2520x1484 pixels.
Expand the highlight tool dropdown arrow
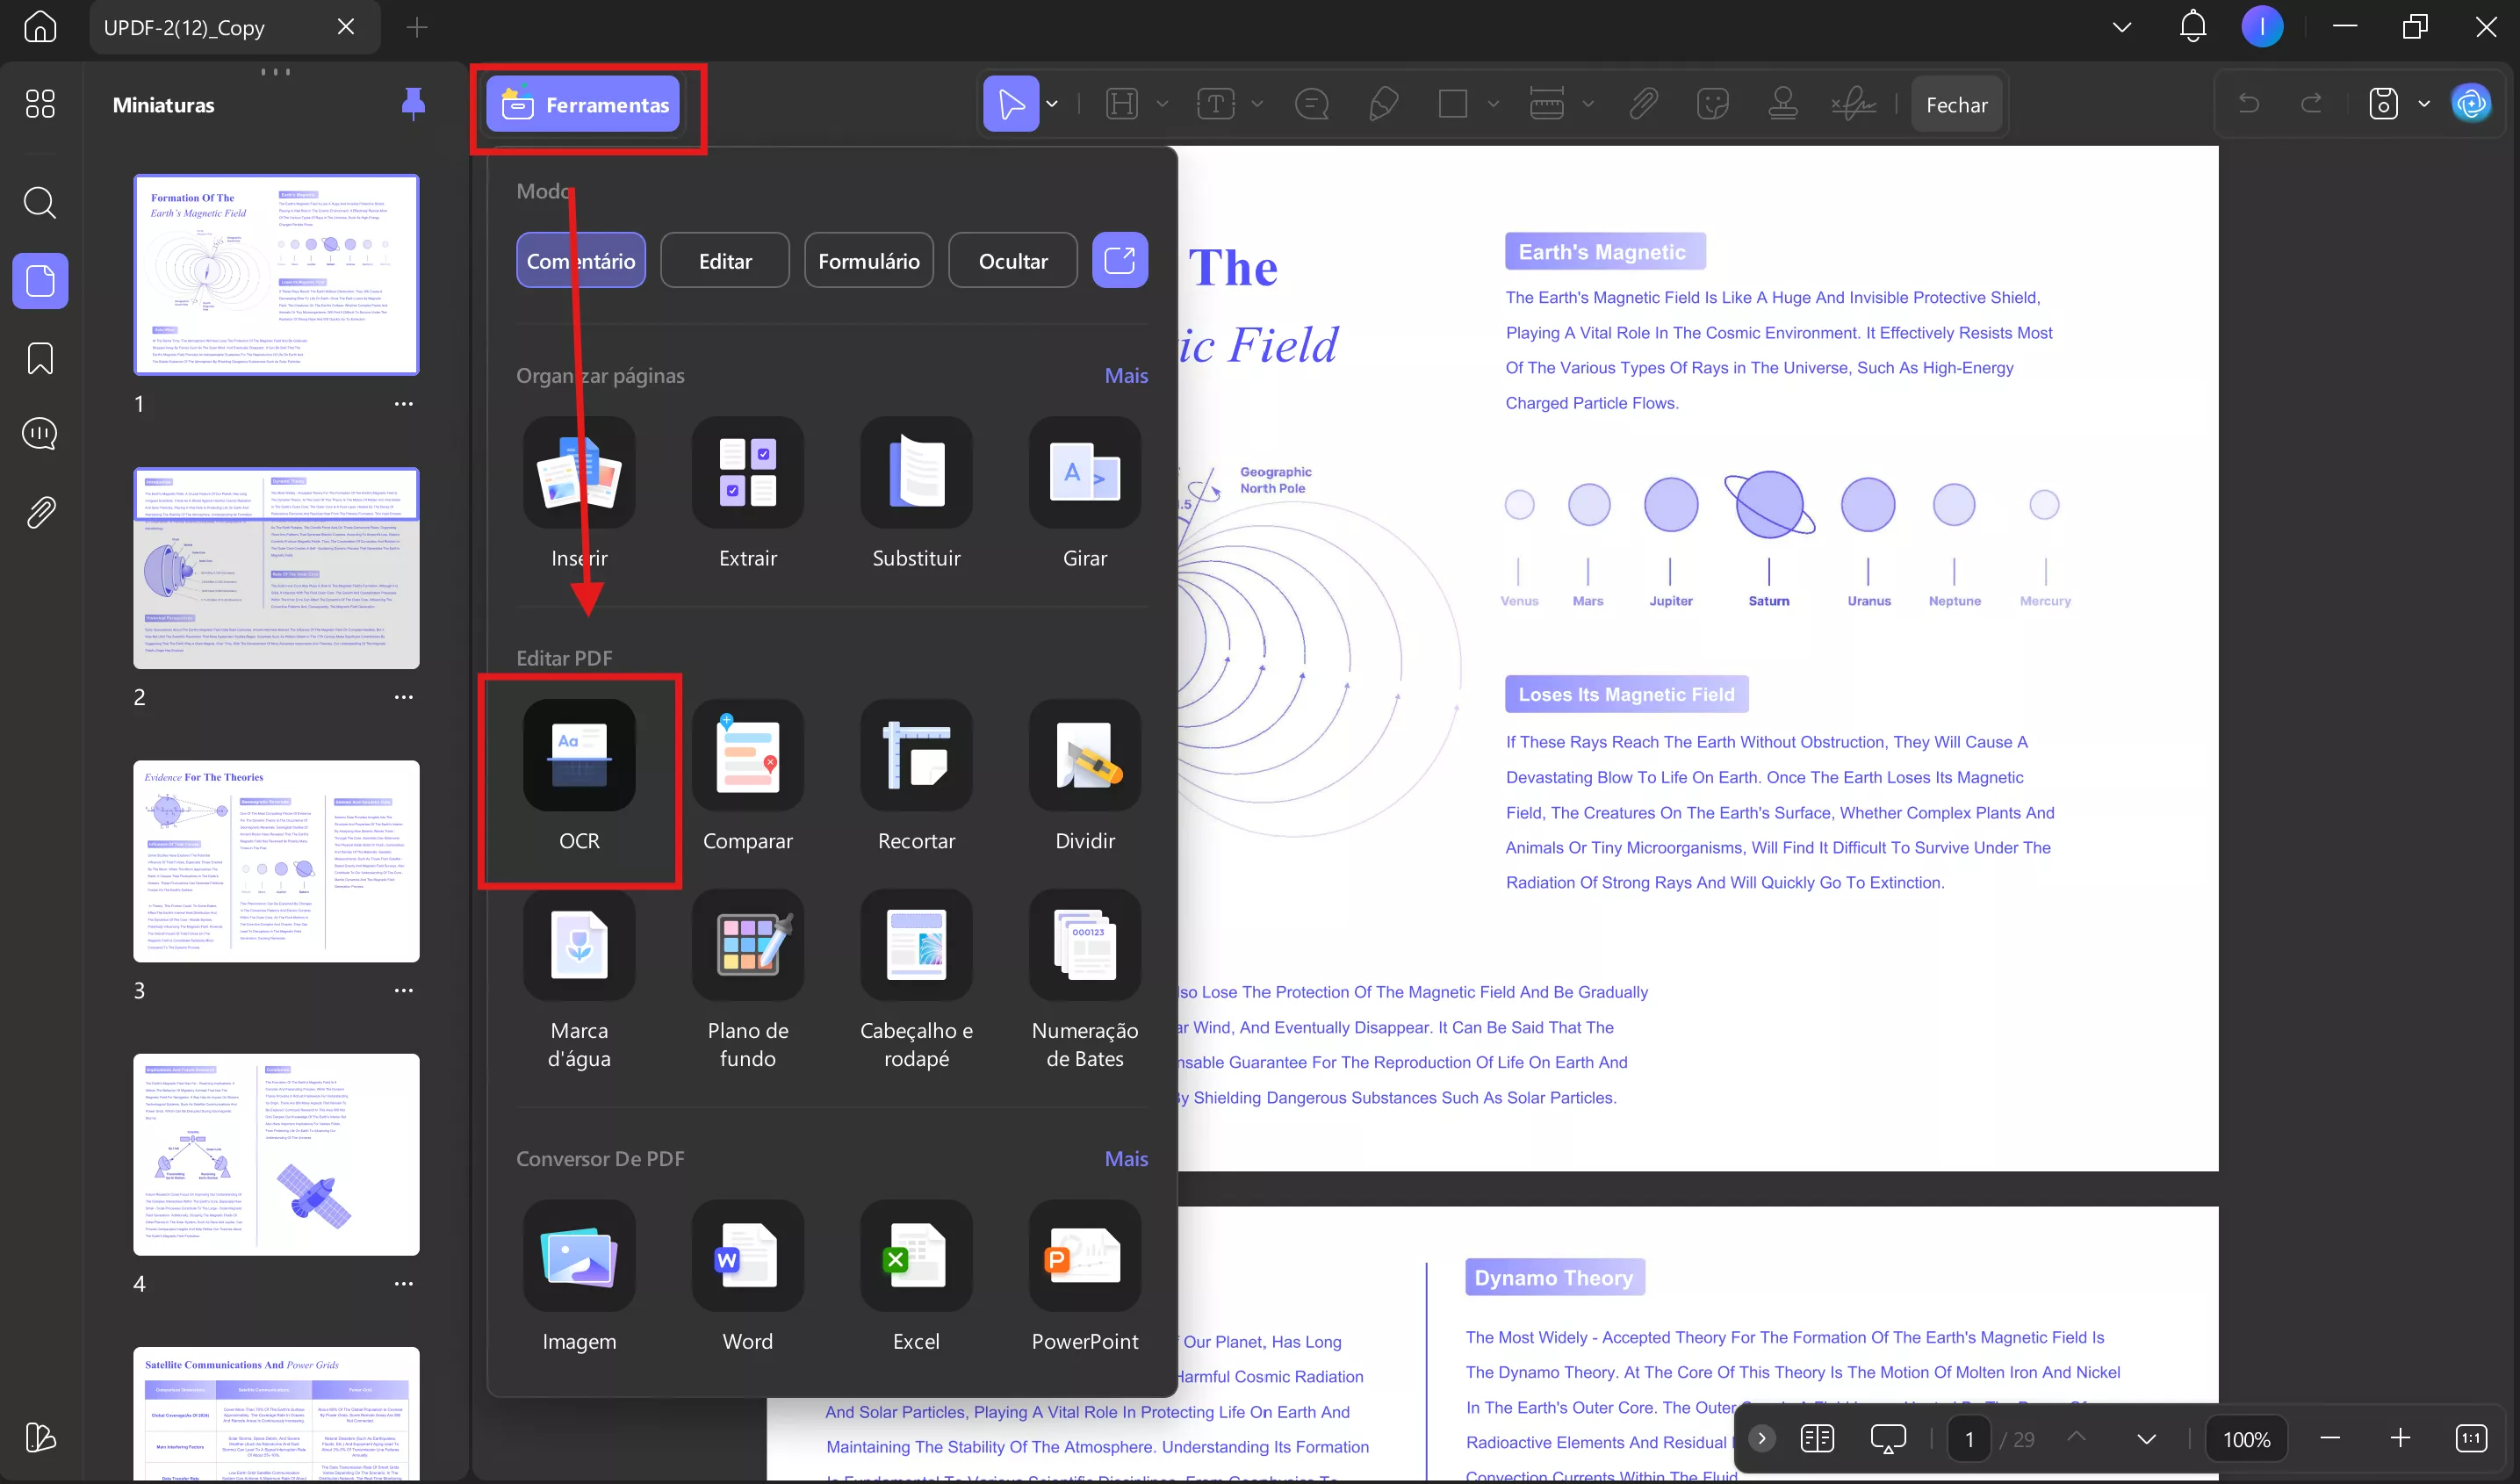point(1162,104)
